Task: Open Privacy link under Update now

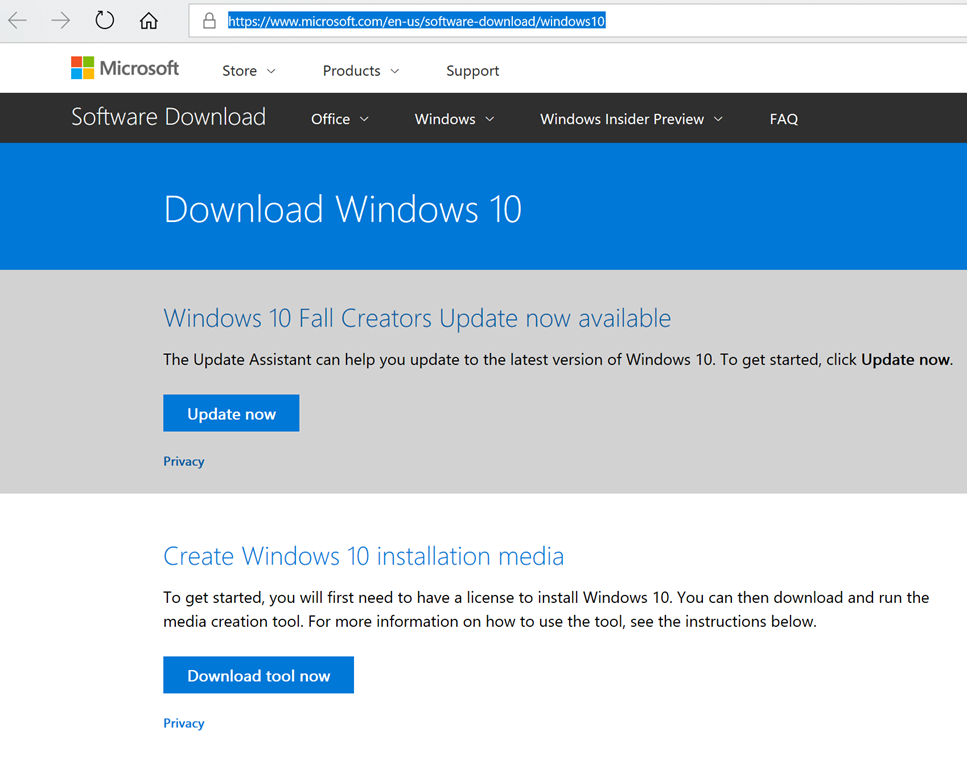Action: [x=184, y=461]
